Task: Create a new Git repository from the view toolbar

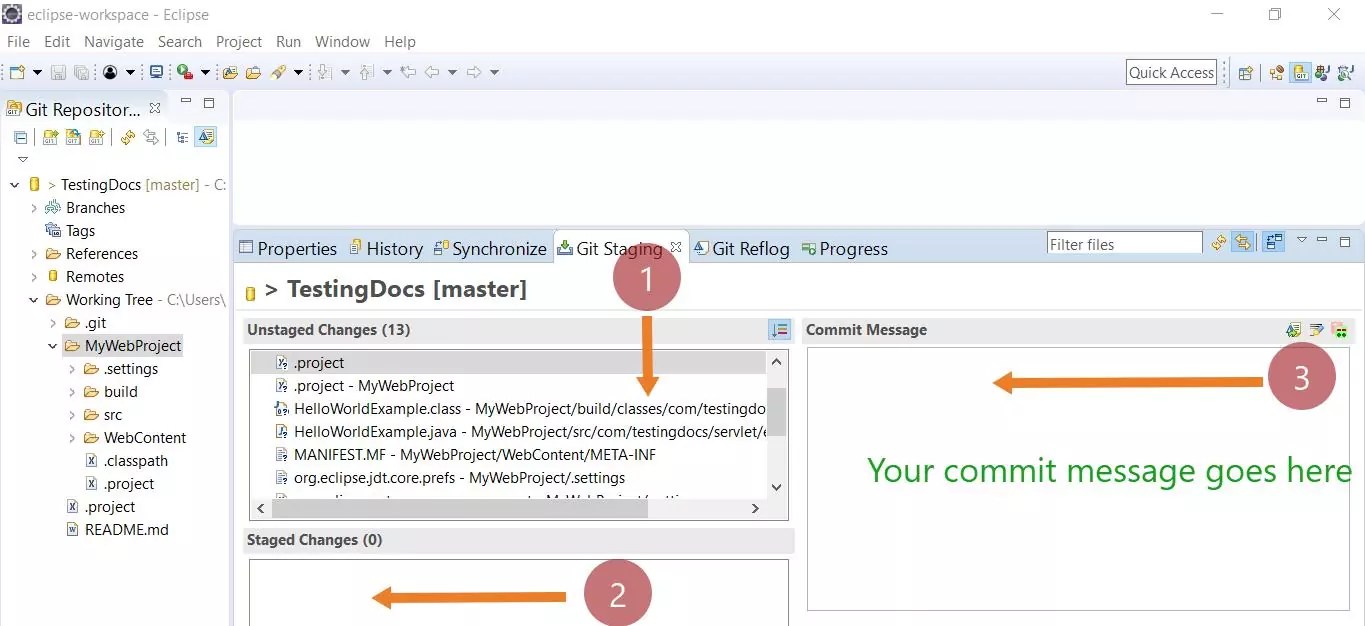Action: point(95,137)
